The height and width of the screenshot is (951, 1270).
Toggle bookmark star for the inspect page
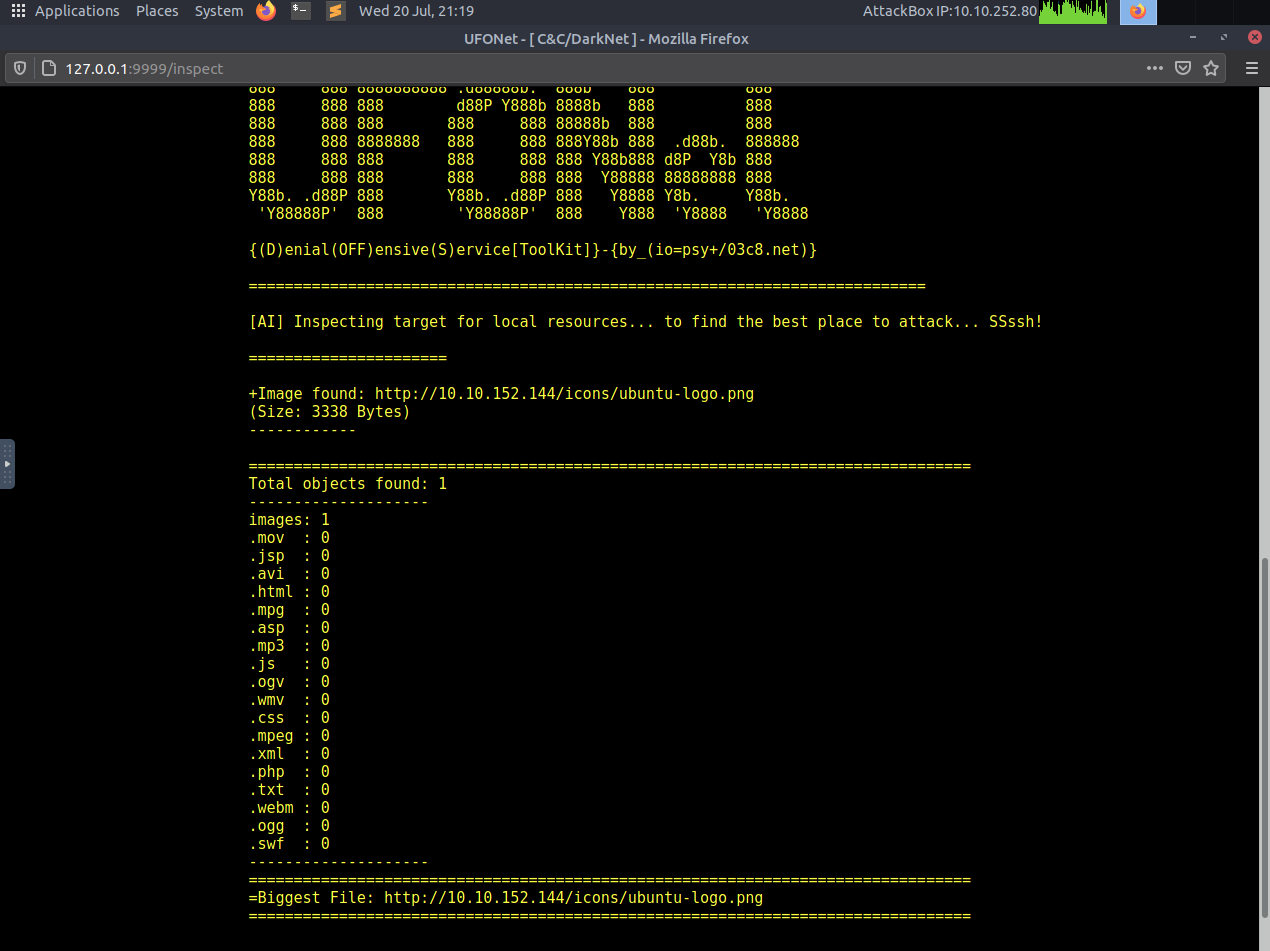point(1211,68)
